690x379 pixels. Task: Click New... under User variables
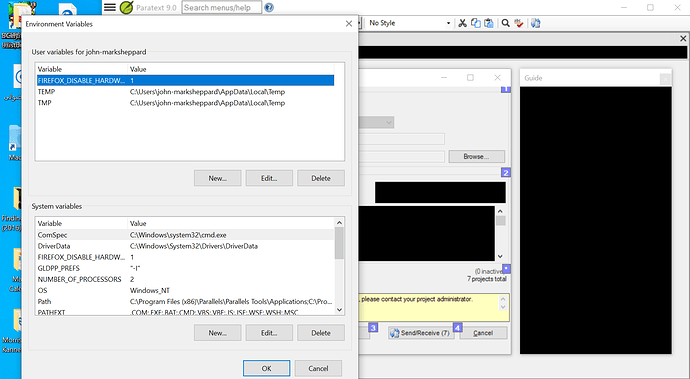pos(217,178)
